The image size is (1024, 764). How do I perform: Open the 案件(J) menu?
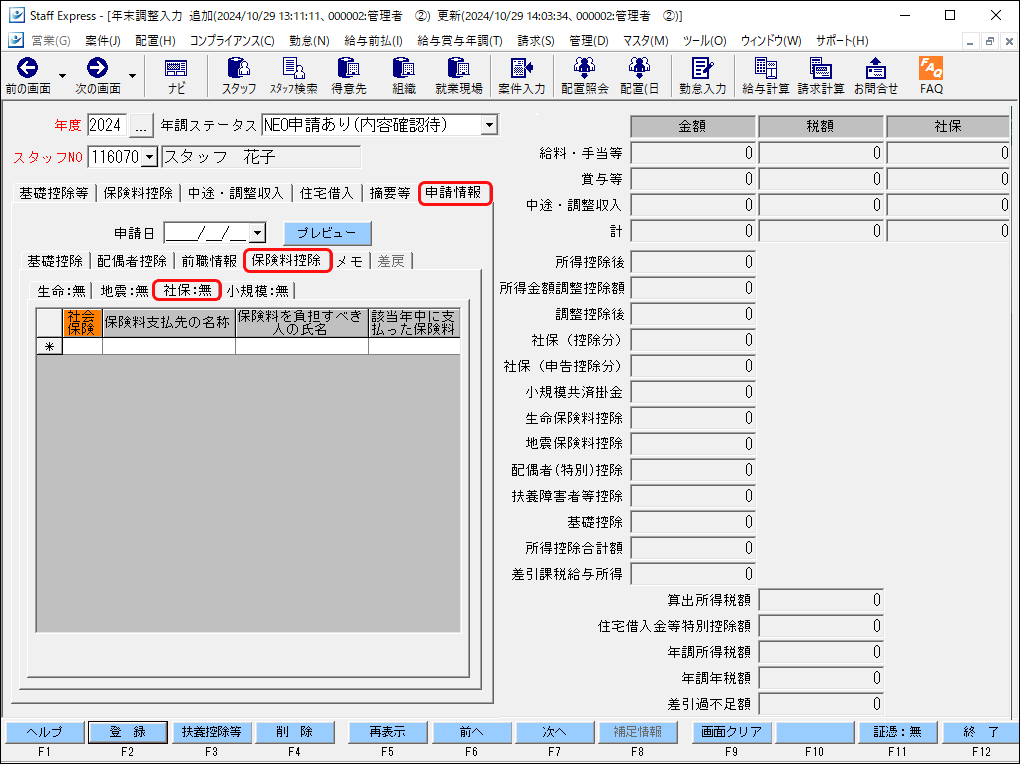coord(103,40)
